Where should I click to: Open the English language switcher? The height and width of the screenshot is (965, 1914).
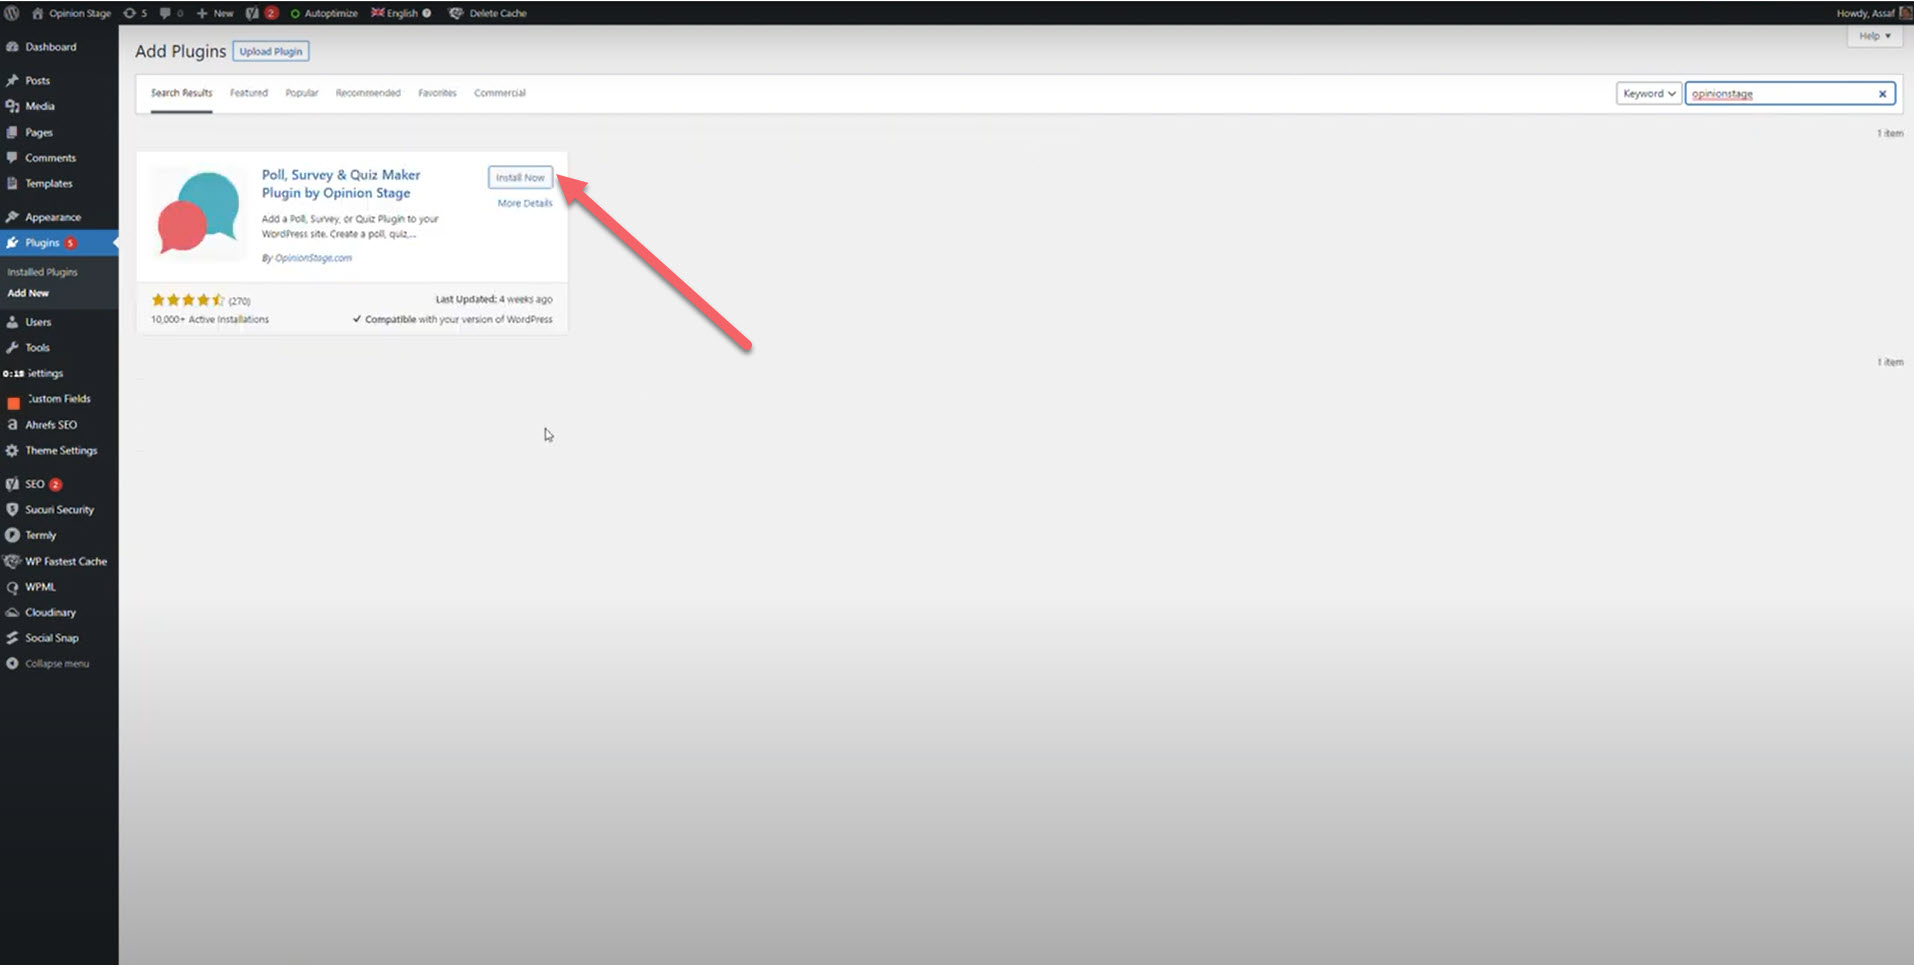[401, 13]
